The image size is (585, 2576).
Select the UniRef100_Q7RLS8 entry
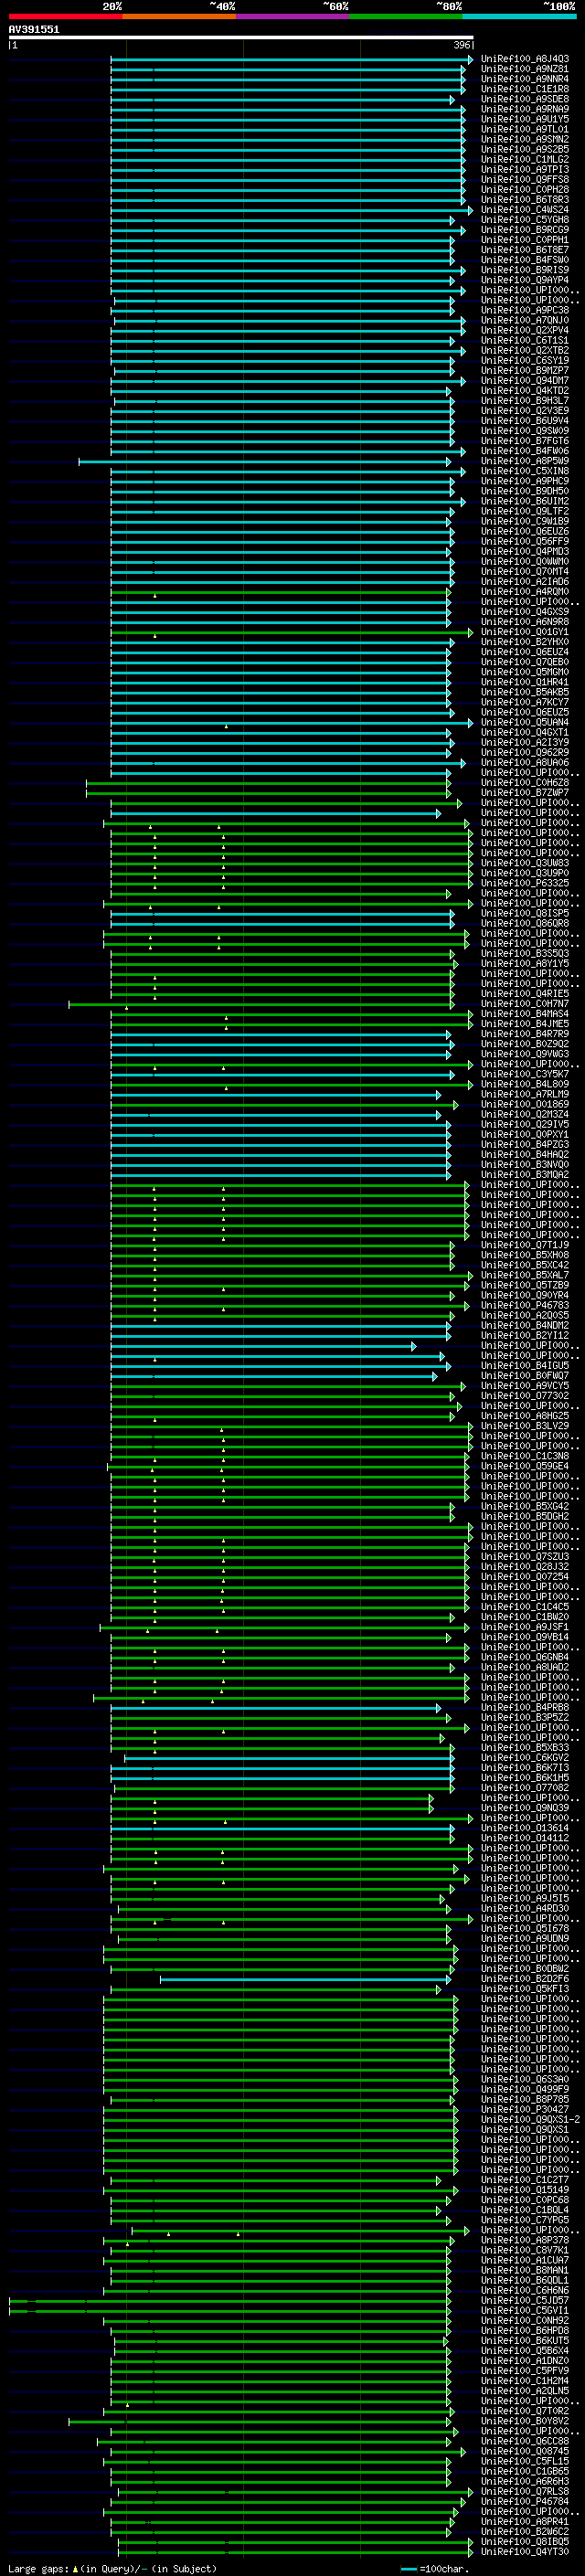pyautogui.click(x=525, y=2491)
